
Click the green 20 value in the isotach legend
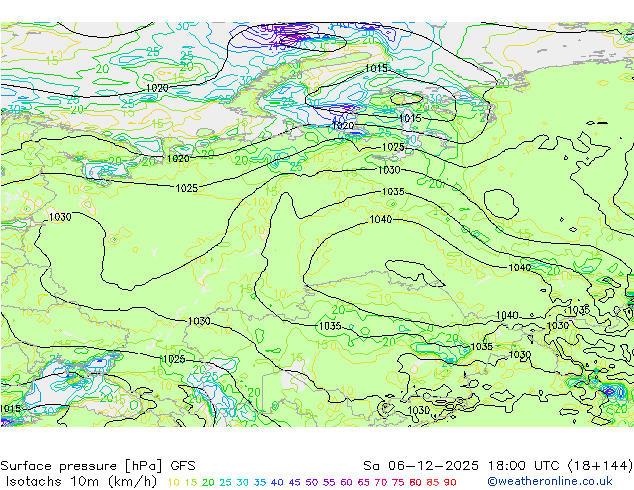pyautogui.click(x=208, y=482)
